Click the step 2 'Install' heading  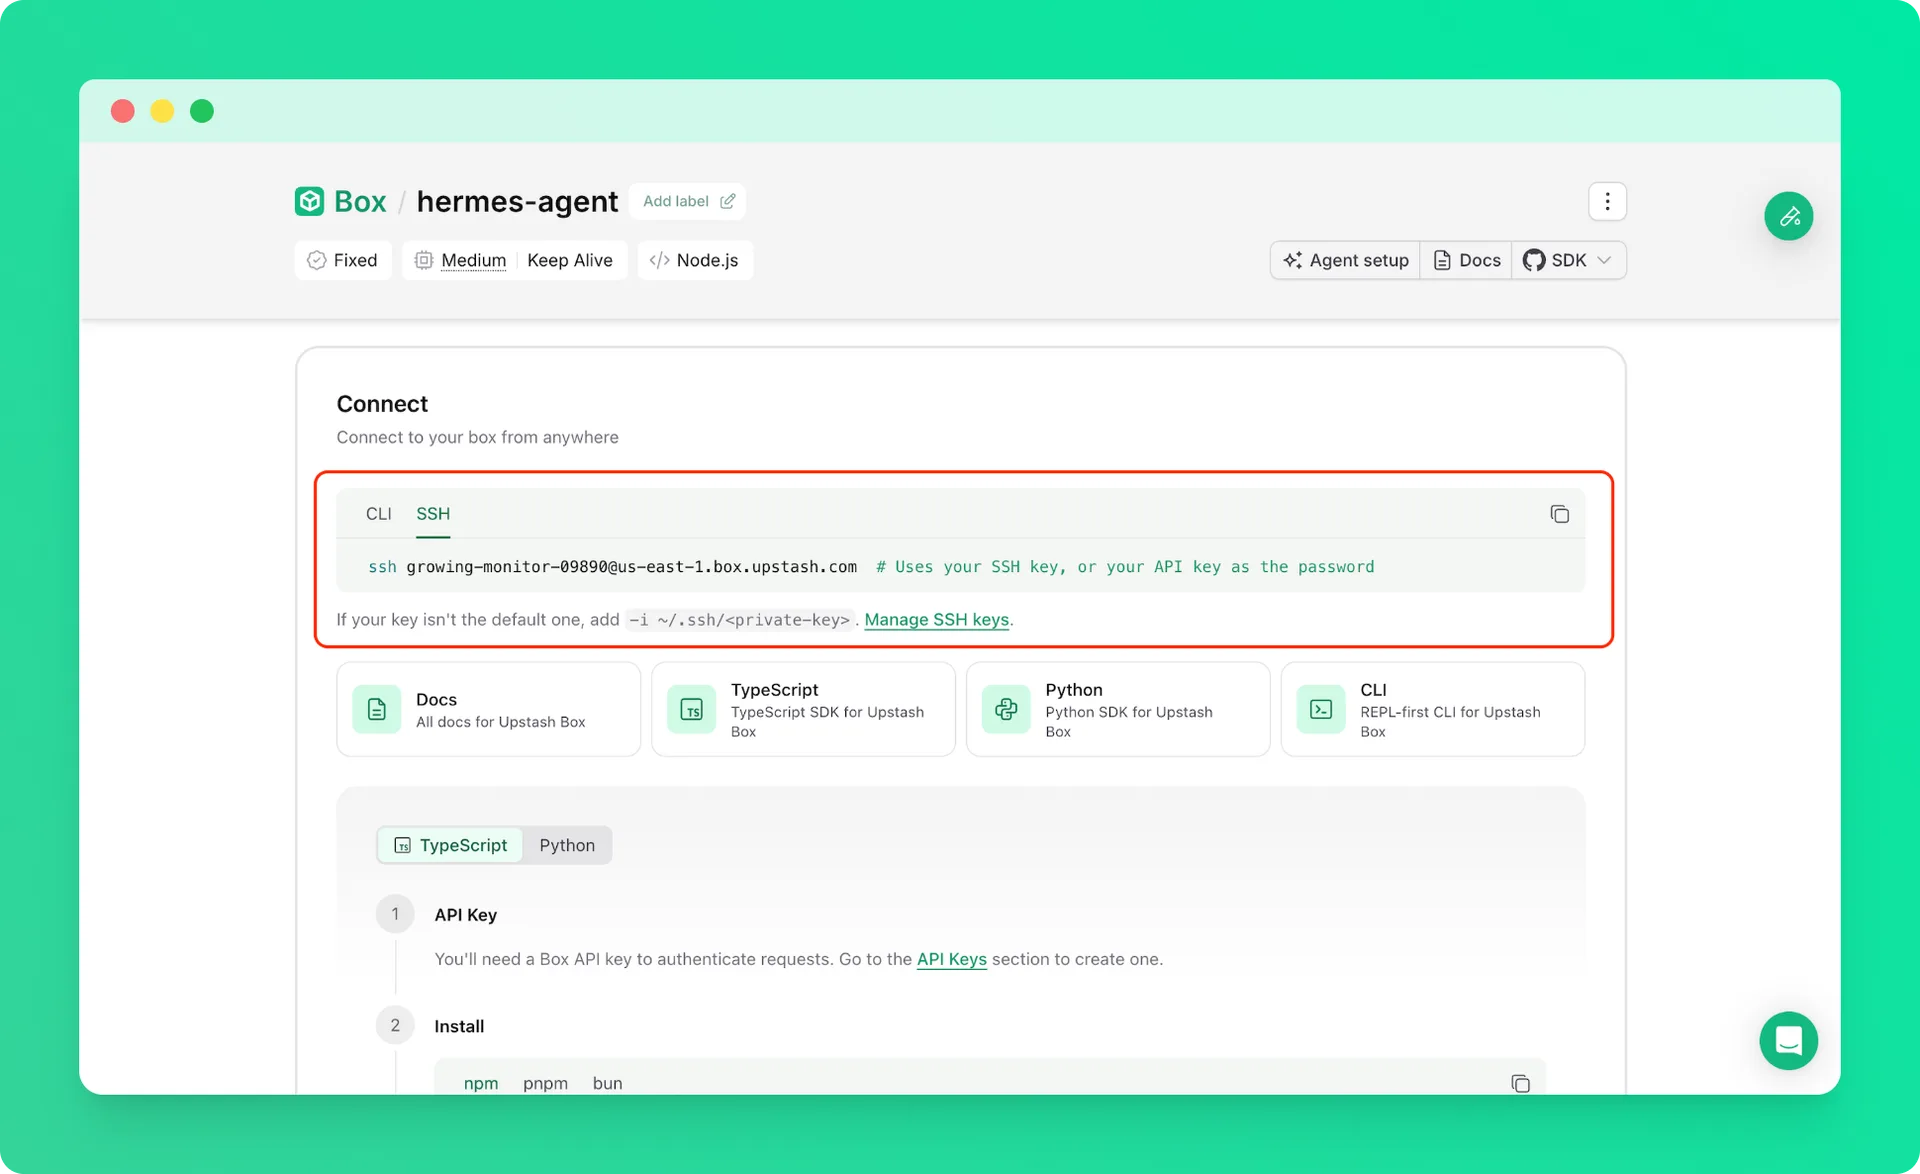coord(459,1026)
